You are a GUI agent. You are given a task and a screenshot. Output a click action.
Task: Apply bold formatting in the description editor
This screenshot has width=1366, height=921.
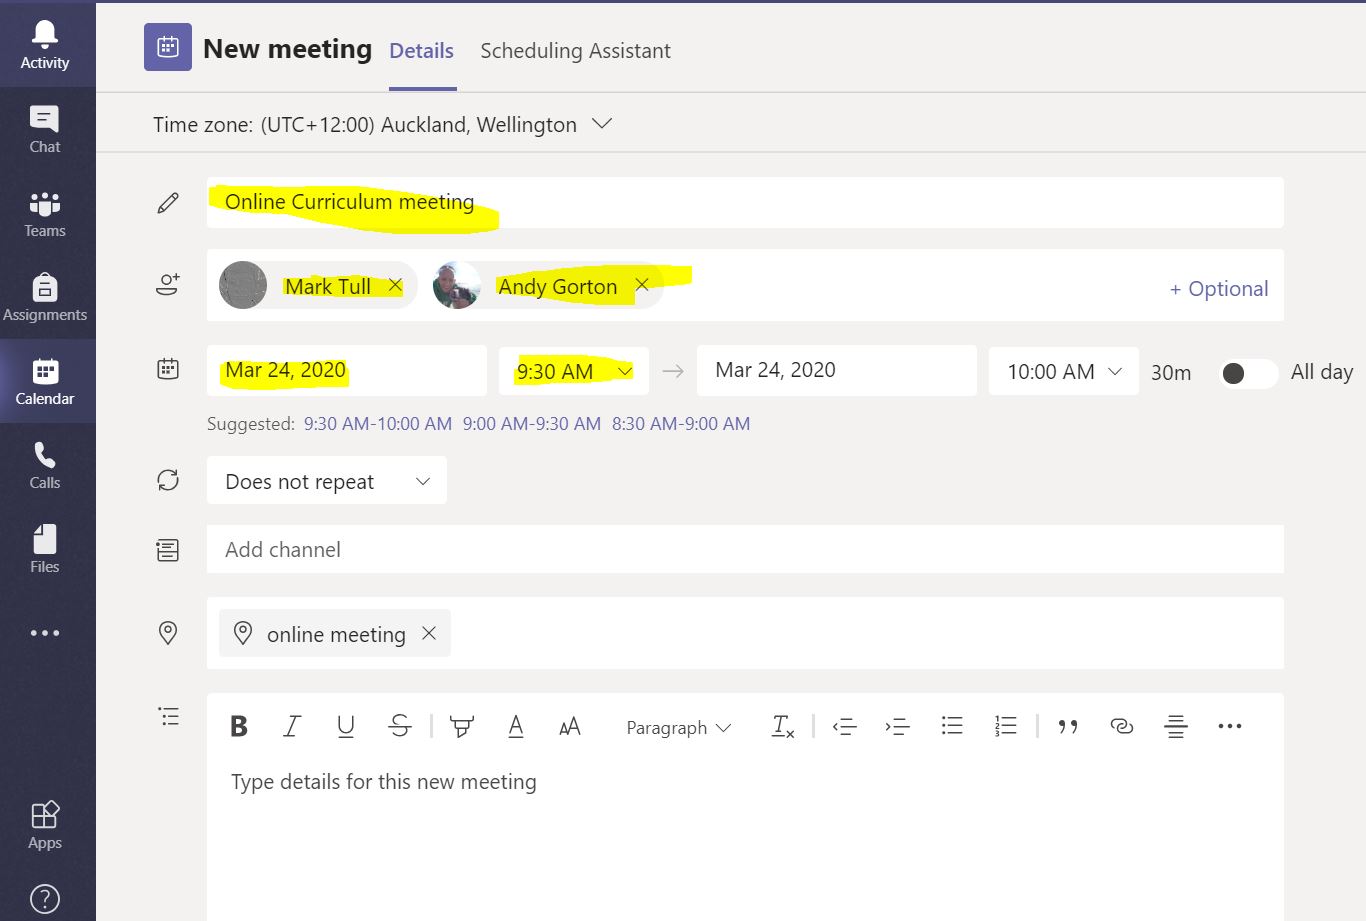click(239, 726)
